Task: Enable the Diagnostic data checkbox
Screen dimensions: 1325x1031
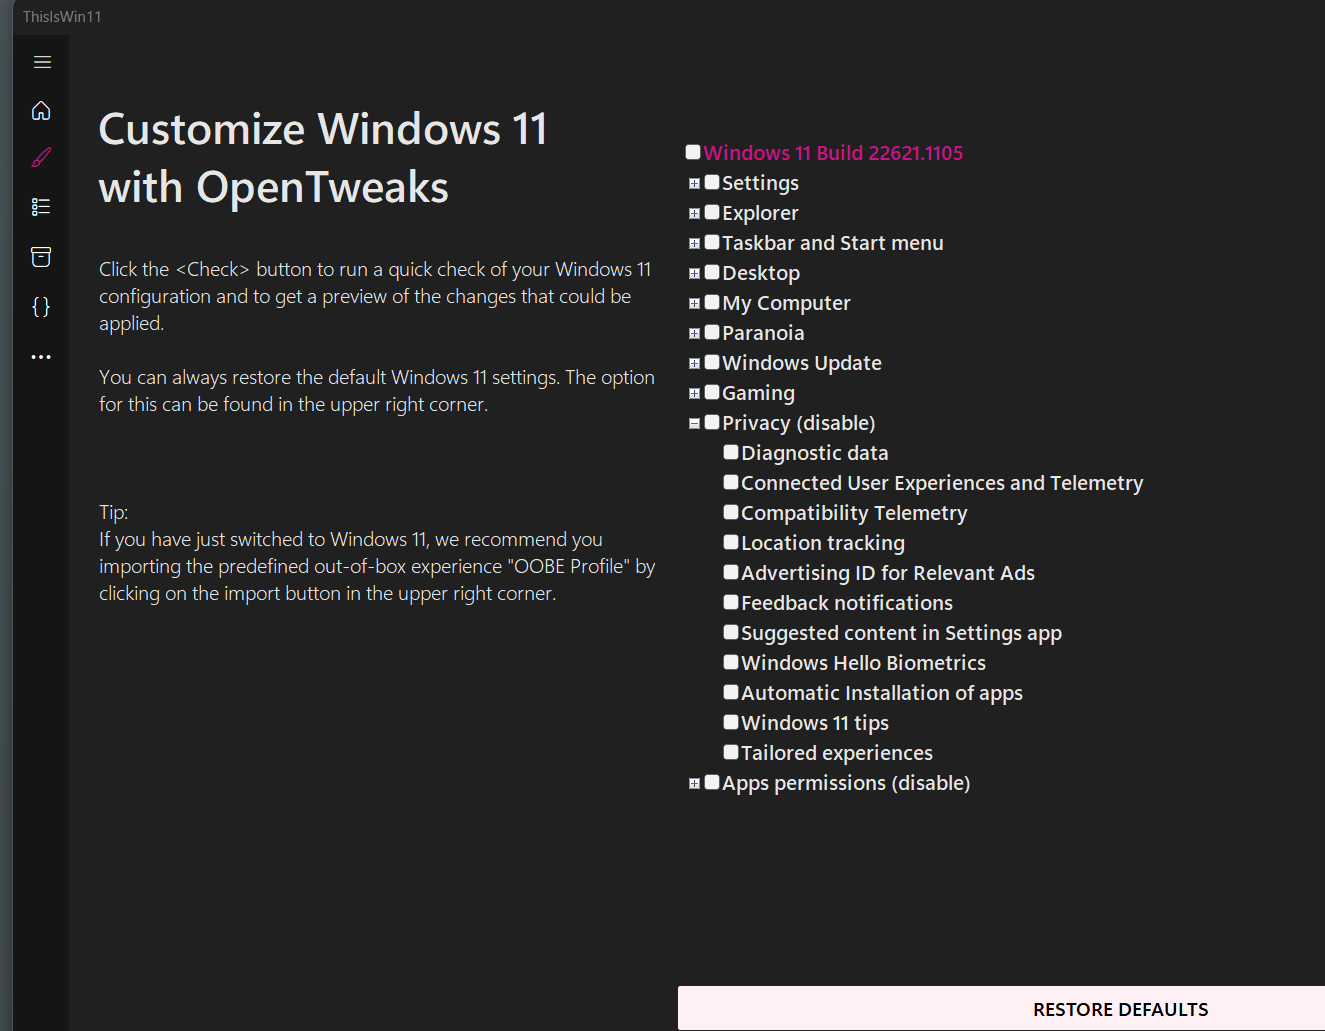Action: 731,452
